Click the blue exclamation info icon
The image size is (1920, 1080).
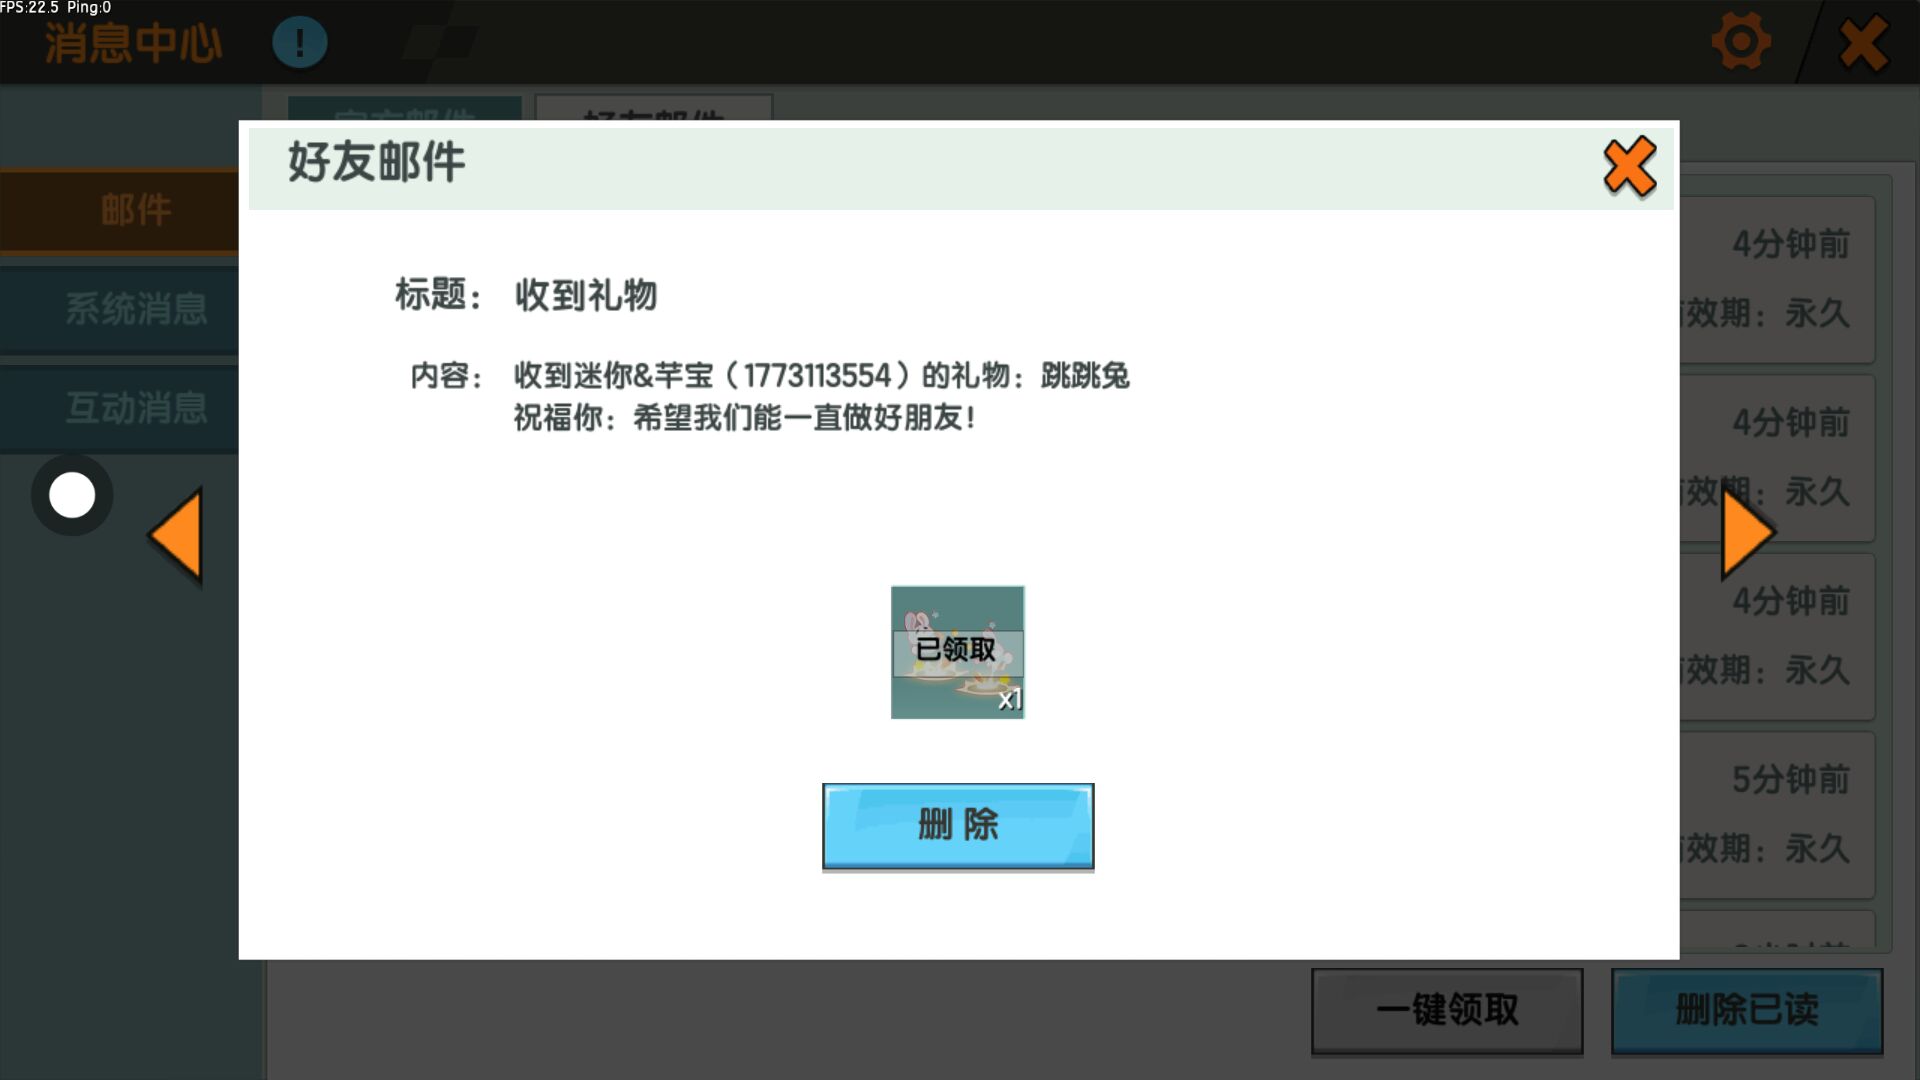coord(299,43)
